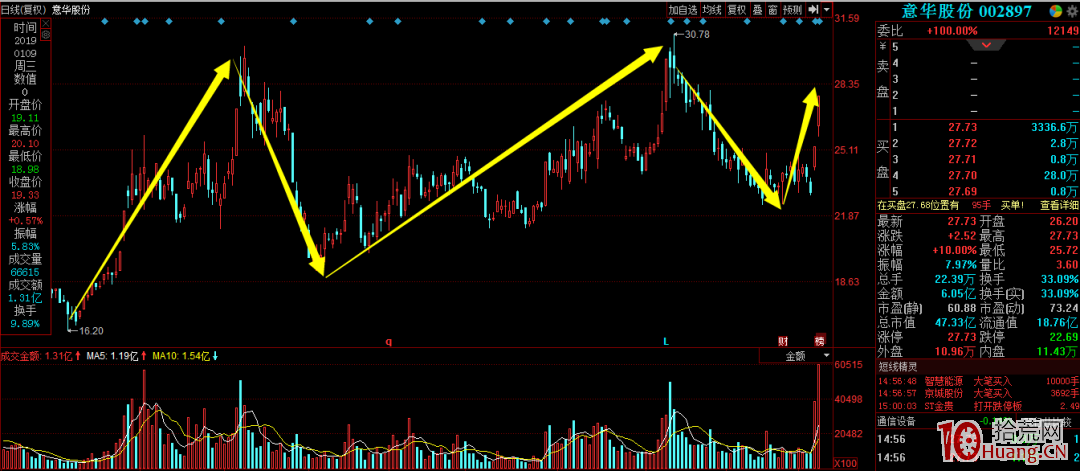Click the 跌停 22.69 value
Screen dimensions: 1080x471
click(x=1063, y=337)
